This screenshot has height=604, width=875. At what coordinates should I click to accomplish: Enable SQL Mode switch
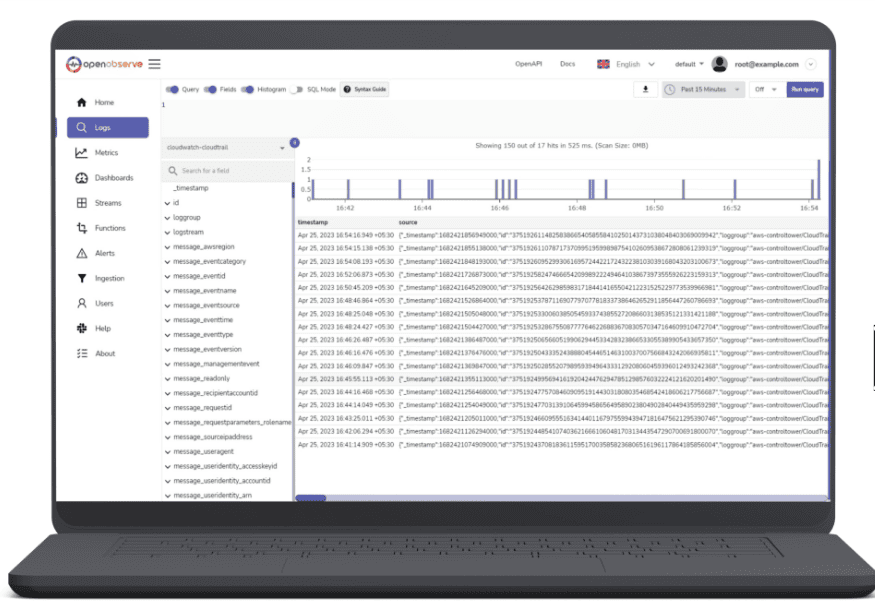tap(296, 89)
